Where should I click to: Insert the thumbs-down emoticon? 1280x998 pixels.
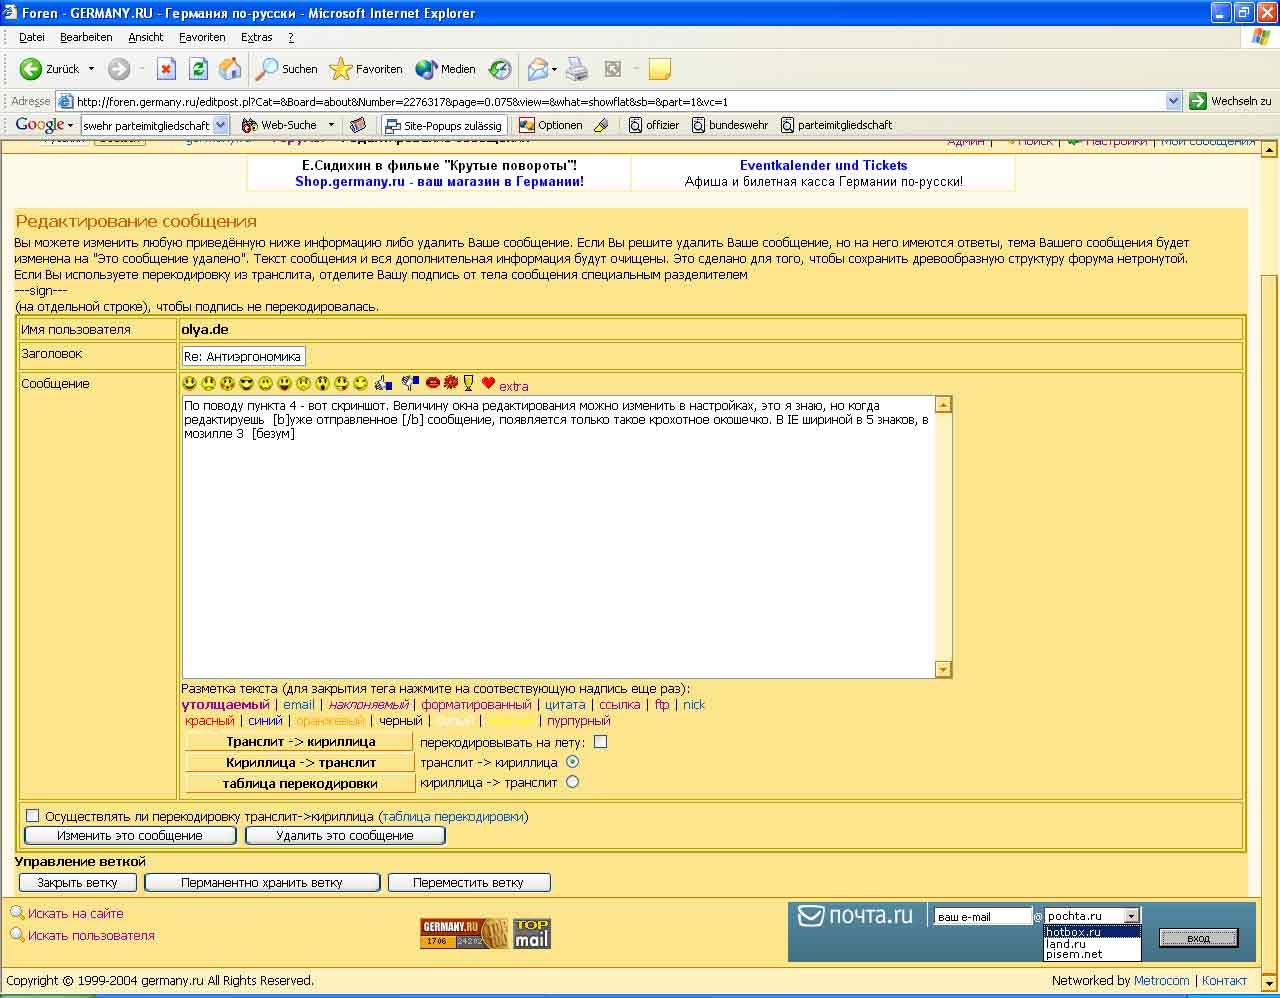pyautogui.click(x=410, y=383)
